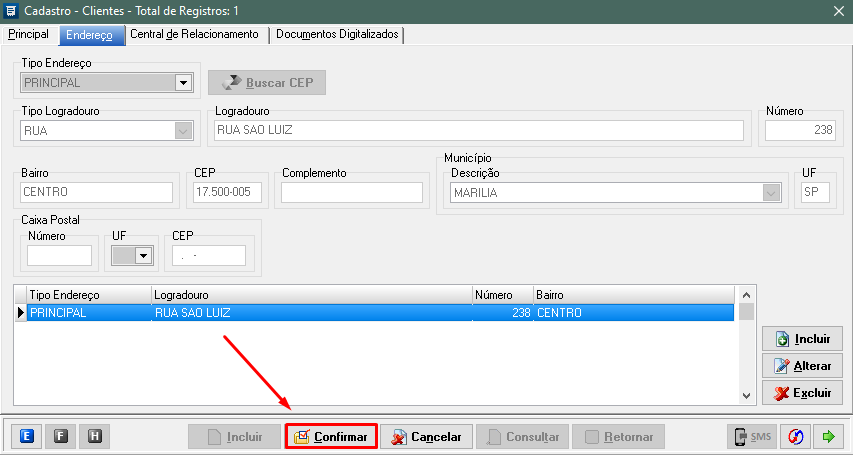853x455 pixels.
Task: Open the Município Descrição dropdown
Action: click(771, 193)
